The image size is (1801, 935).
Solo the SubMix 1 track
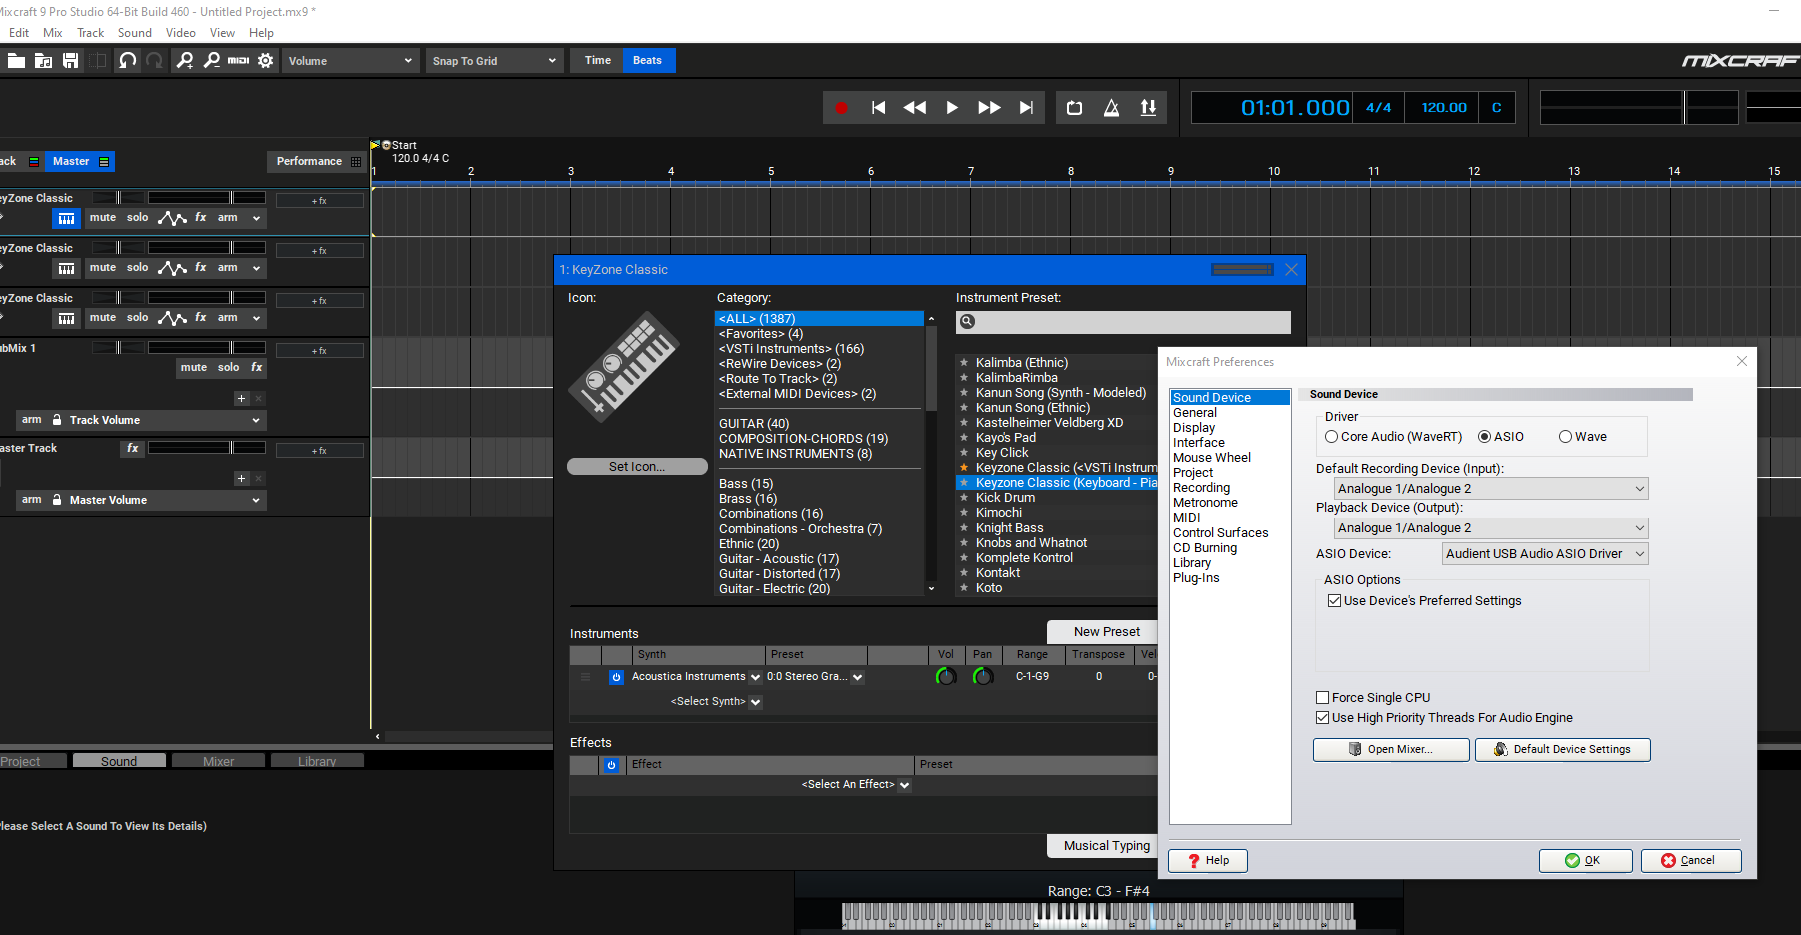tap(229, 368)
